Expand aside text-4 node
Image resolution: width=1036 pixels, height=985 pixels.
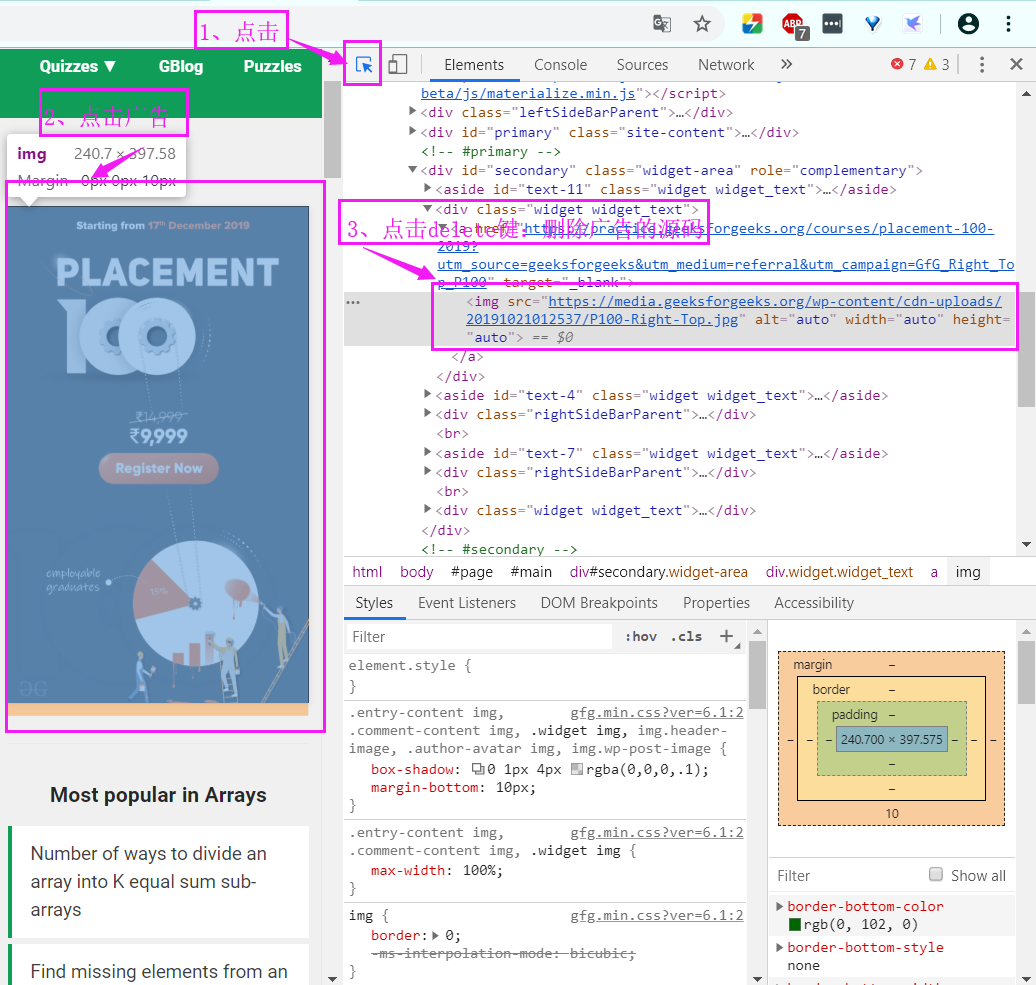(427, 394)
